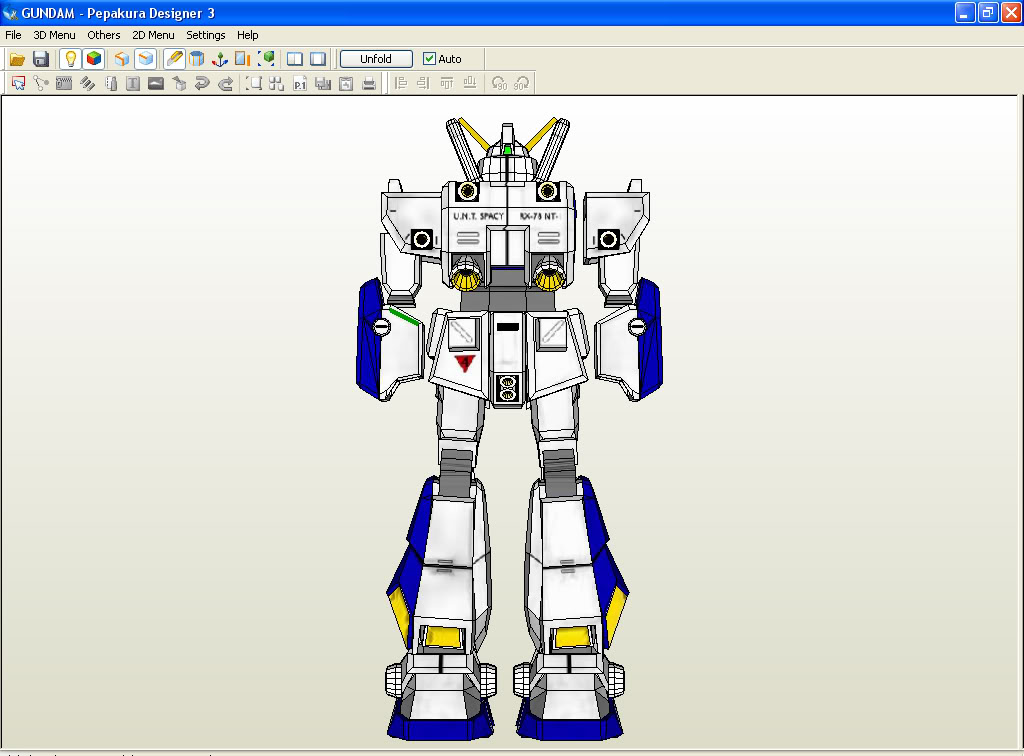Click the Gundam model's head in 3D view
The width and height of the screenshot is (1024, 756).
click(507, 160)
